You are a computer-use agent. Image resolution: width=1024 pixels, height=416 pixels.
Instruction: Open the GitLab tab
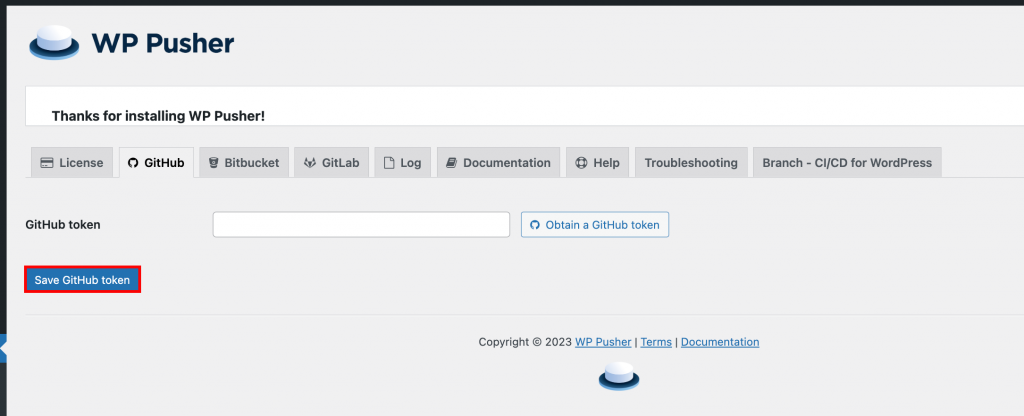332,163
